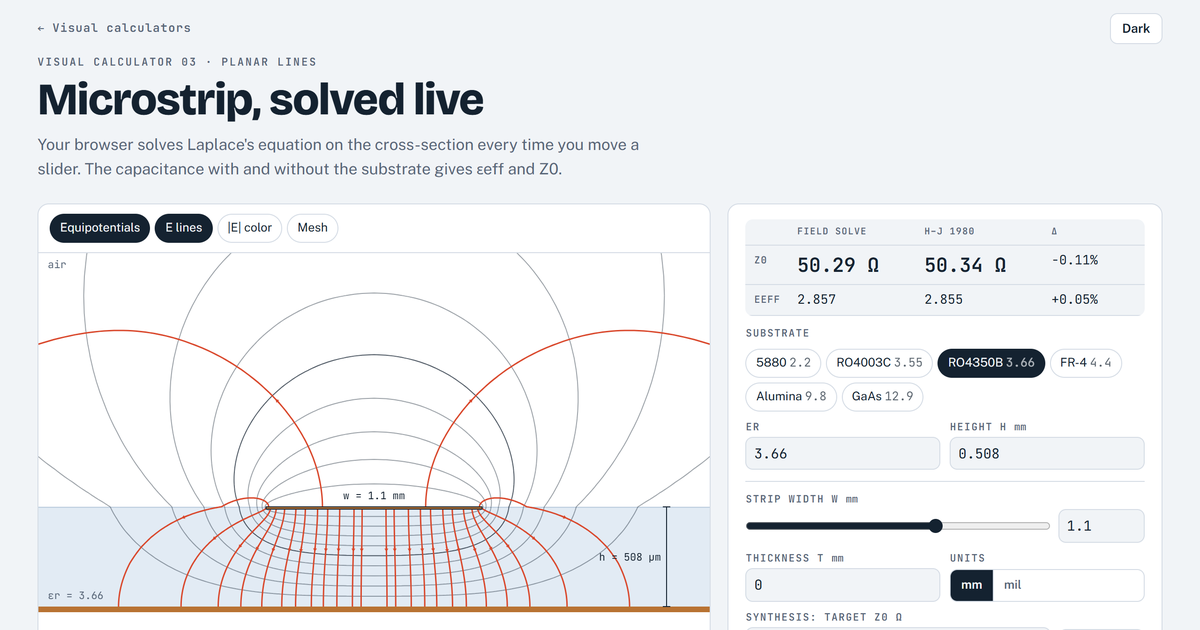Edit the ER permittivity field
The height and width of the screenshot is (630, 1200).
click(x=843, y=454)
